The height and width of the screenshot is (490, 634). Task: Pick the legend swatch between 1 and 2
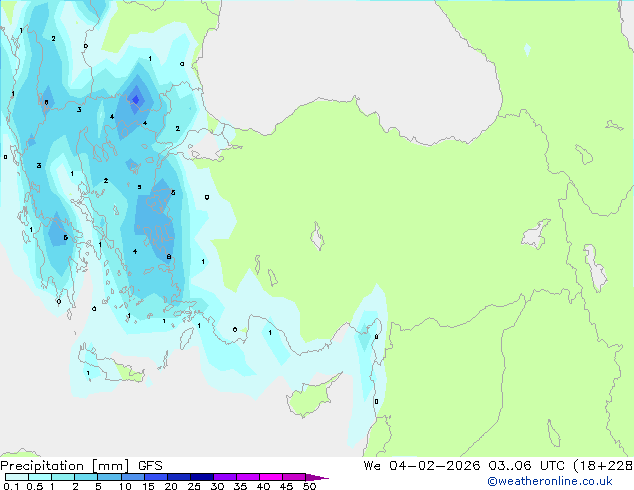[63, 477]
